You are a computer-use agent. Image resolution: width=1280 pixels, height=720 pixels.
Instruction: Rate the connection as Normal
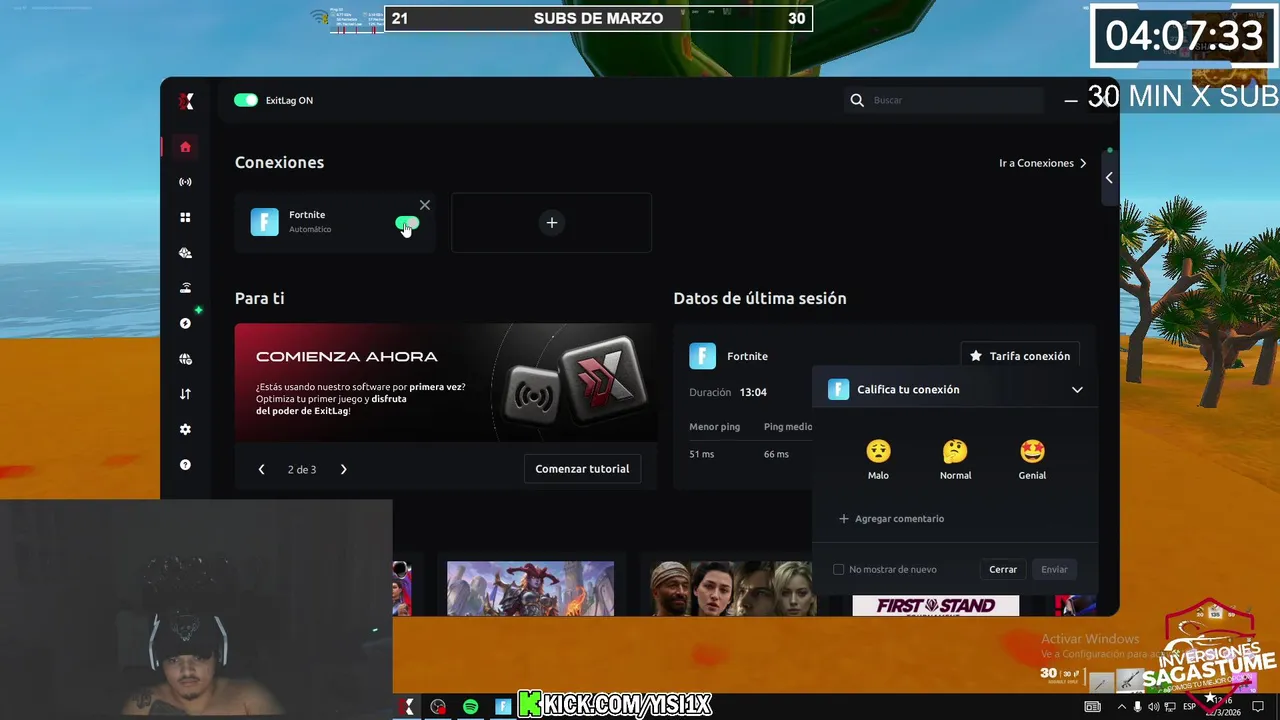point(955,459)
